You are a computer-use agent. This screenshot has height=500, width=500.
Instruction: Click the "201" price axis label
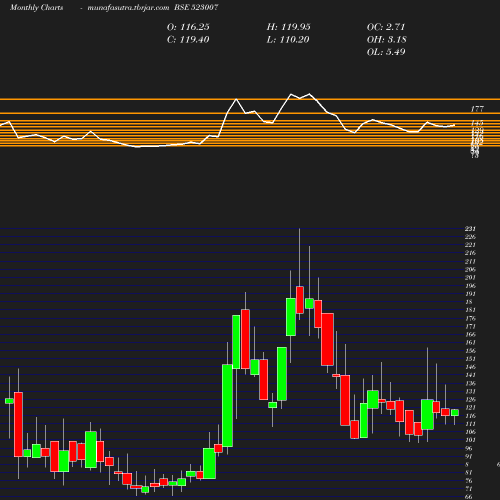(x=470, y=277)
